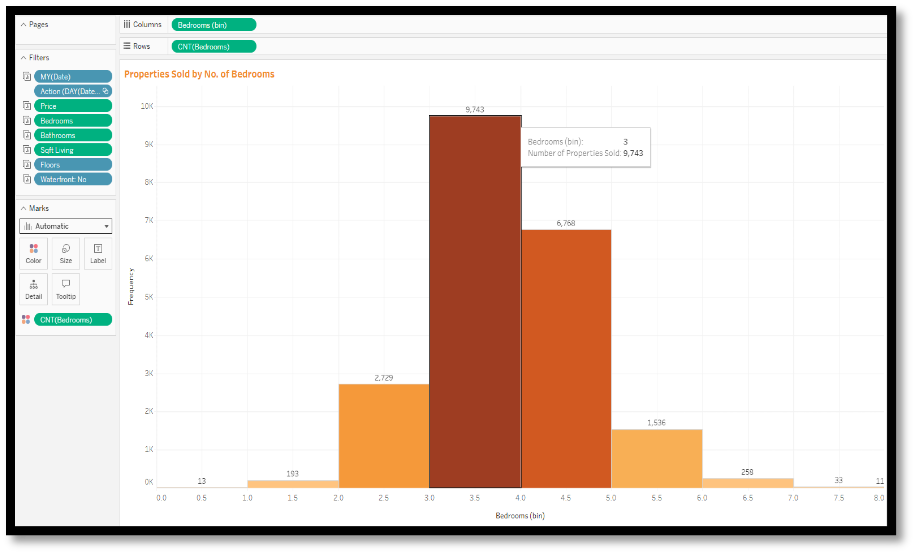The image size is (915, 554).
Task: Open the Automatic mark type dropdown
Action: click(x=66, y=226)
